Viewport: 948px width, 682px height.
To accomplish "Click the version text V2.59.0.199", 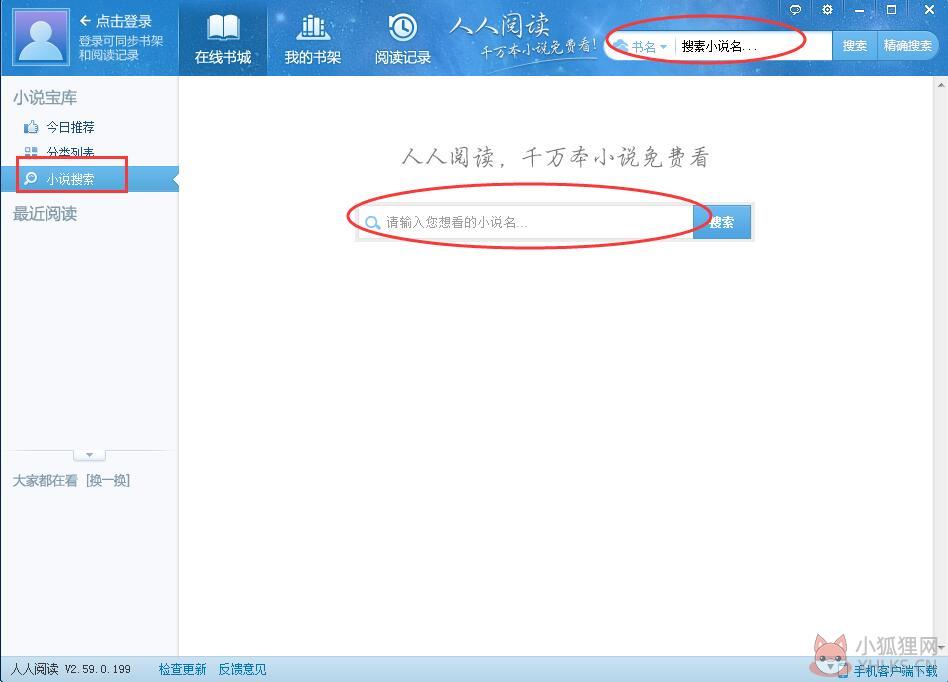I will (97, 669).
